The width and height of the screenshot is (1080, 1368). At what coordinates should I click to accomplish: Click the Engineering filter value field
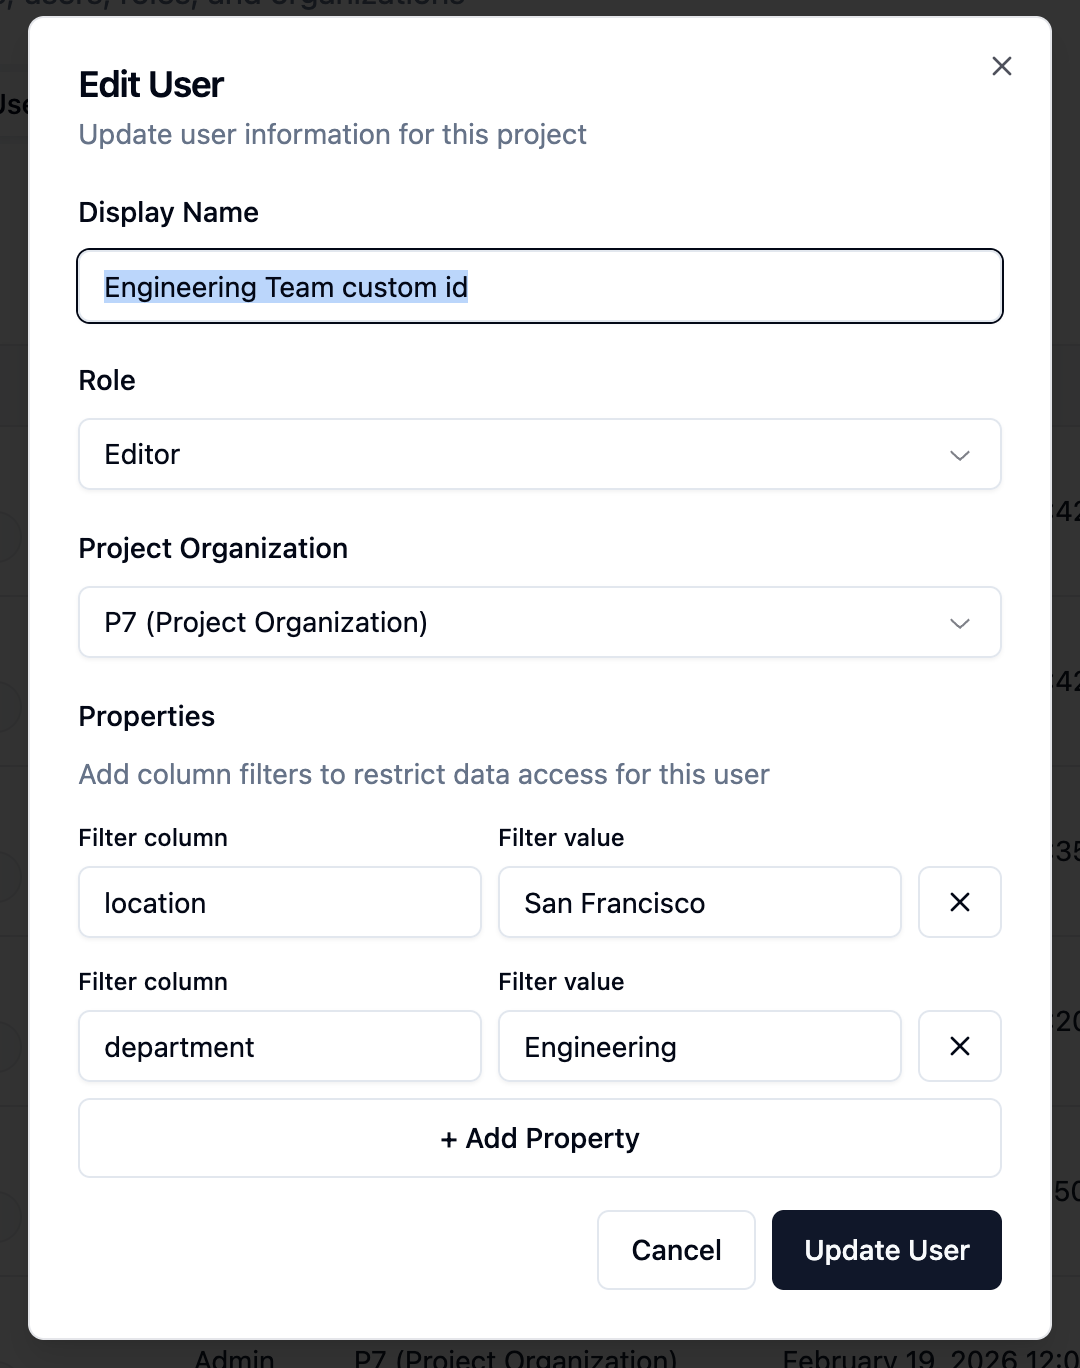tap(699, 1046)
